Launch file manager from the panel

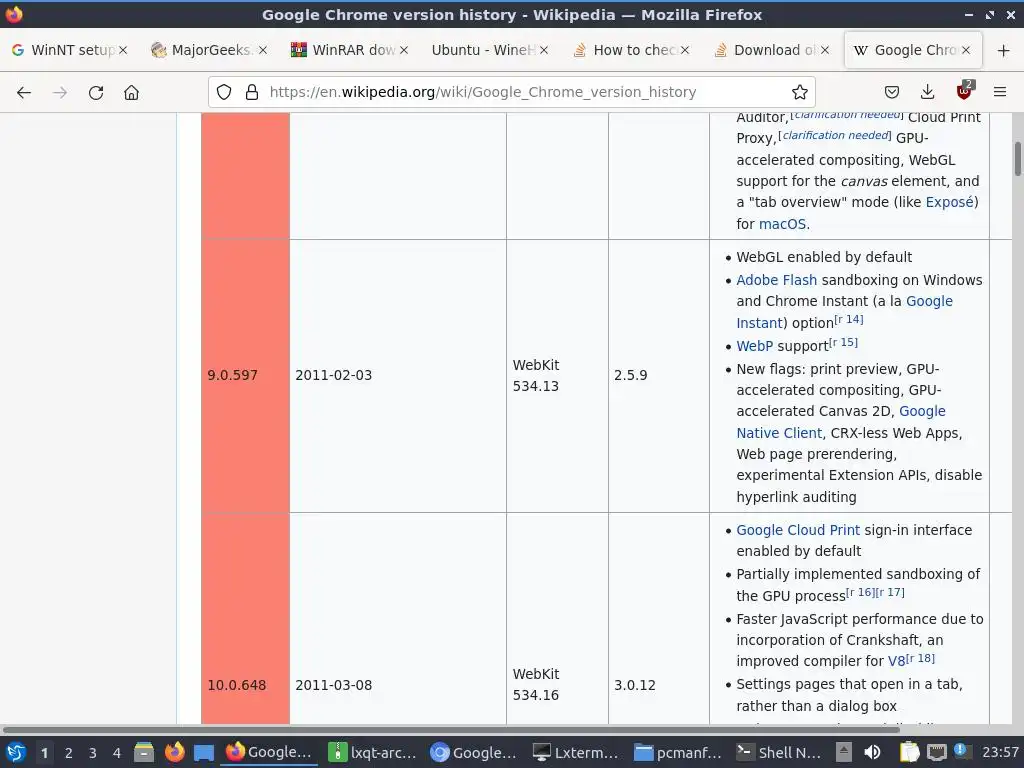[144, 752]
